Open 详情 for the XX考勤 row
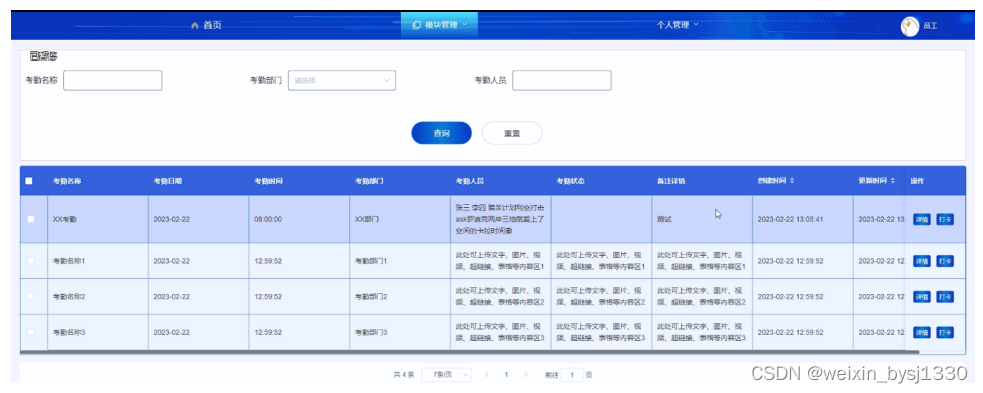Viewport: 983px width, 393px height. (922, 219)
